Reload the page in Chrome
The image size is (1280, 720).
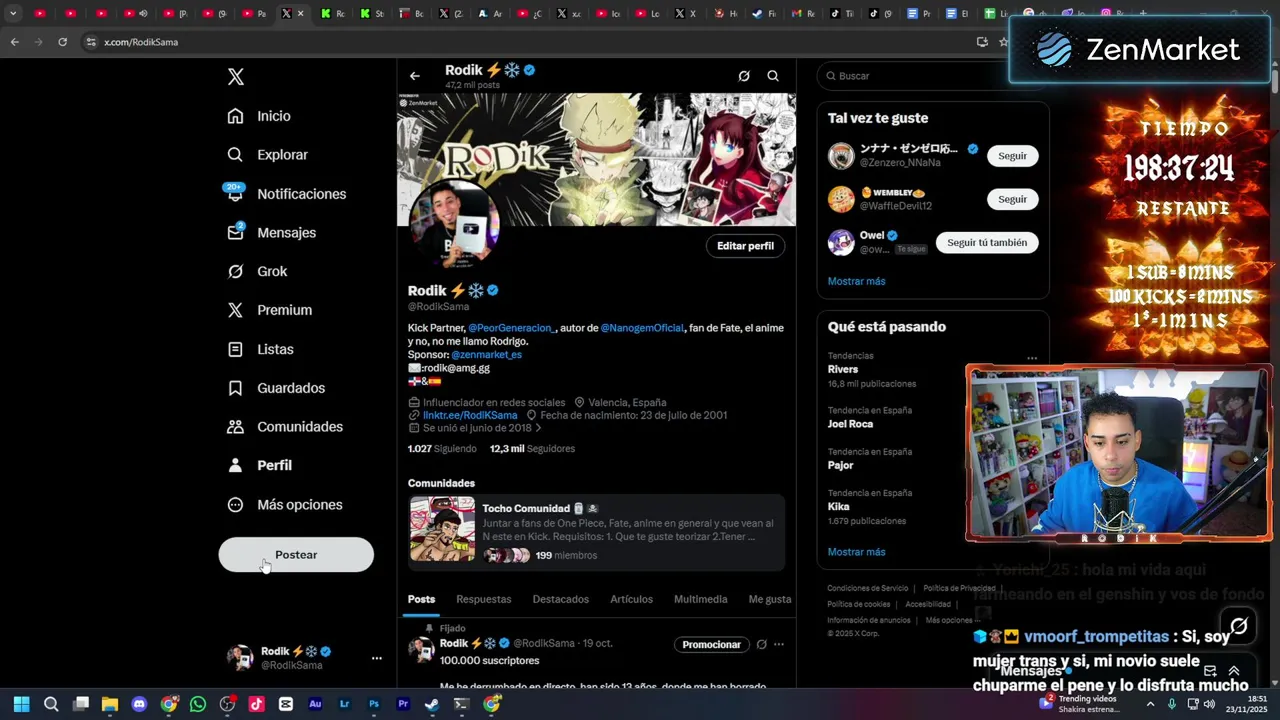[x=62, y=42]
